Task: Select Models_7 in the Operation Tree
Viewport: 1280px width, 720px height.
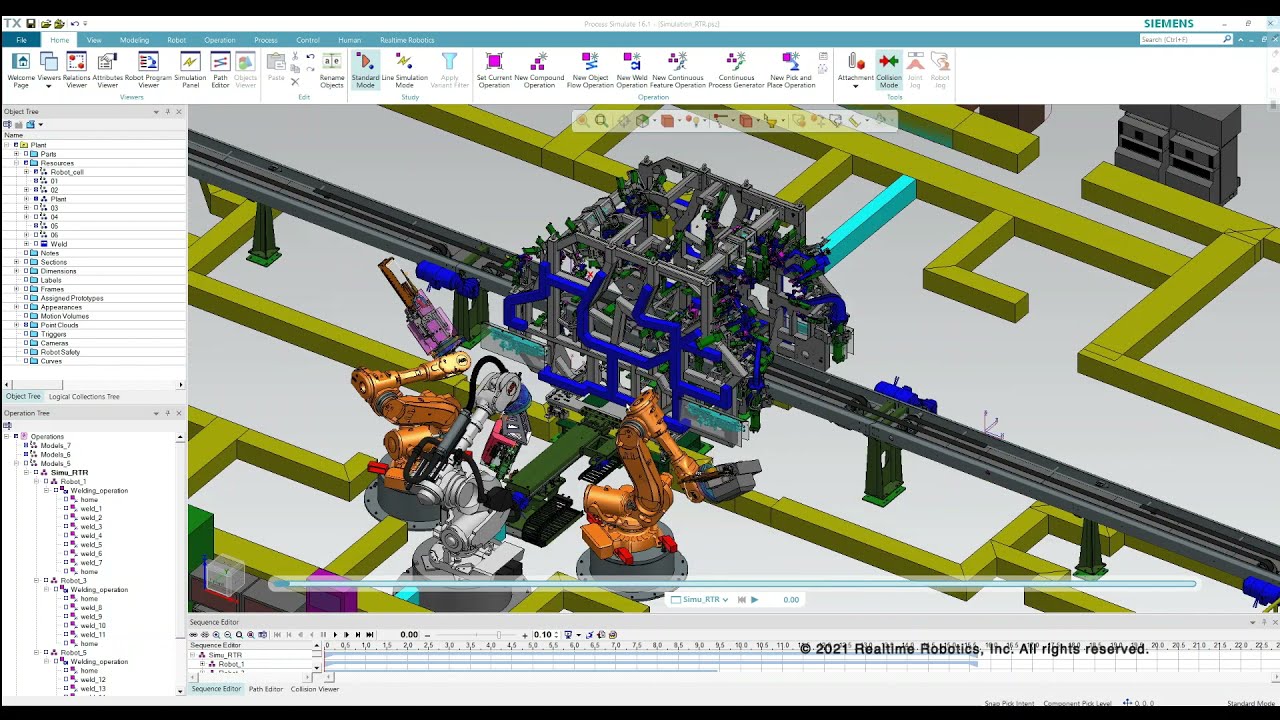Action: coord(56,446)
